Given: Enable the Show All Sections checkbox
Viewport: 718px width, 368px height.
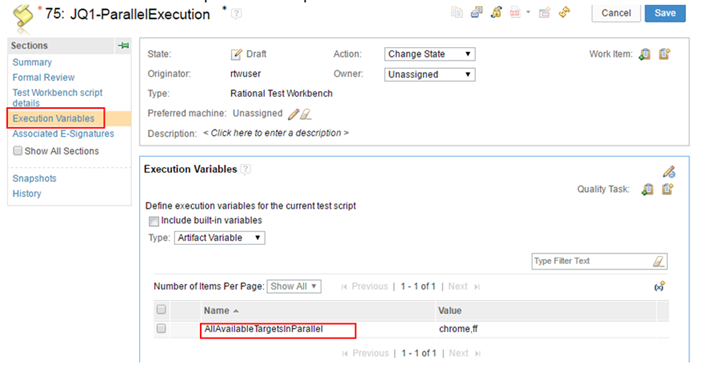Looking at the screenshot, I should (17, 151).
